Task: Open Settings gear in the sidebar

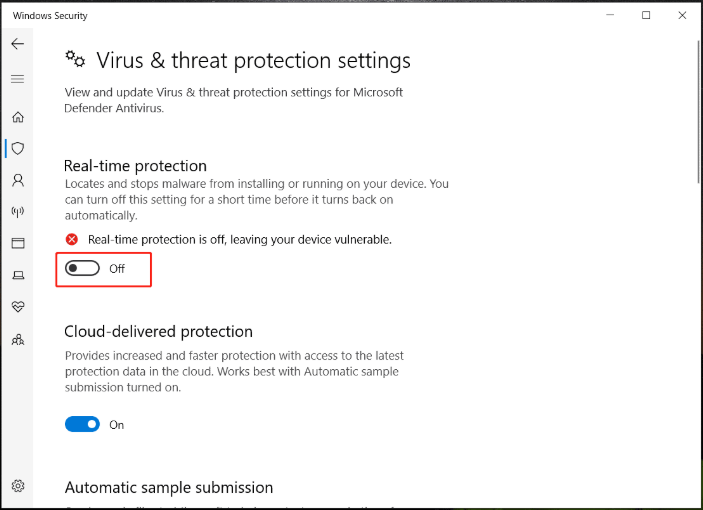Action: coord(18,487)
